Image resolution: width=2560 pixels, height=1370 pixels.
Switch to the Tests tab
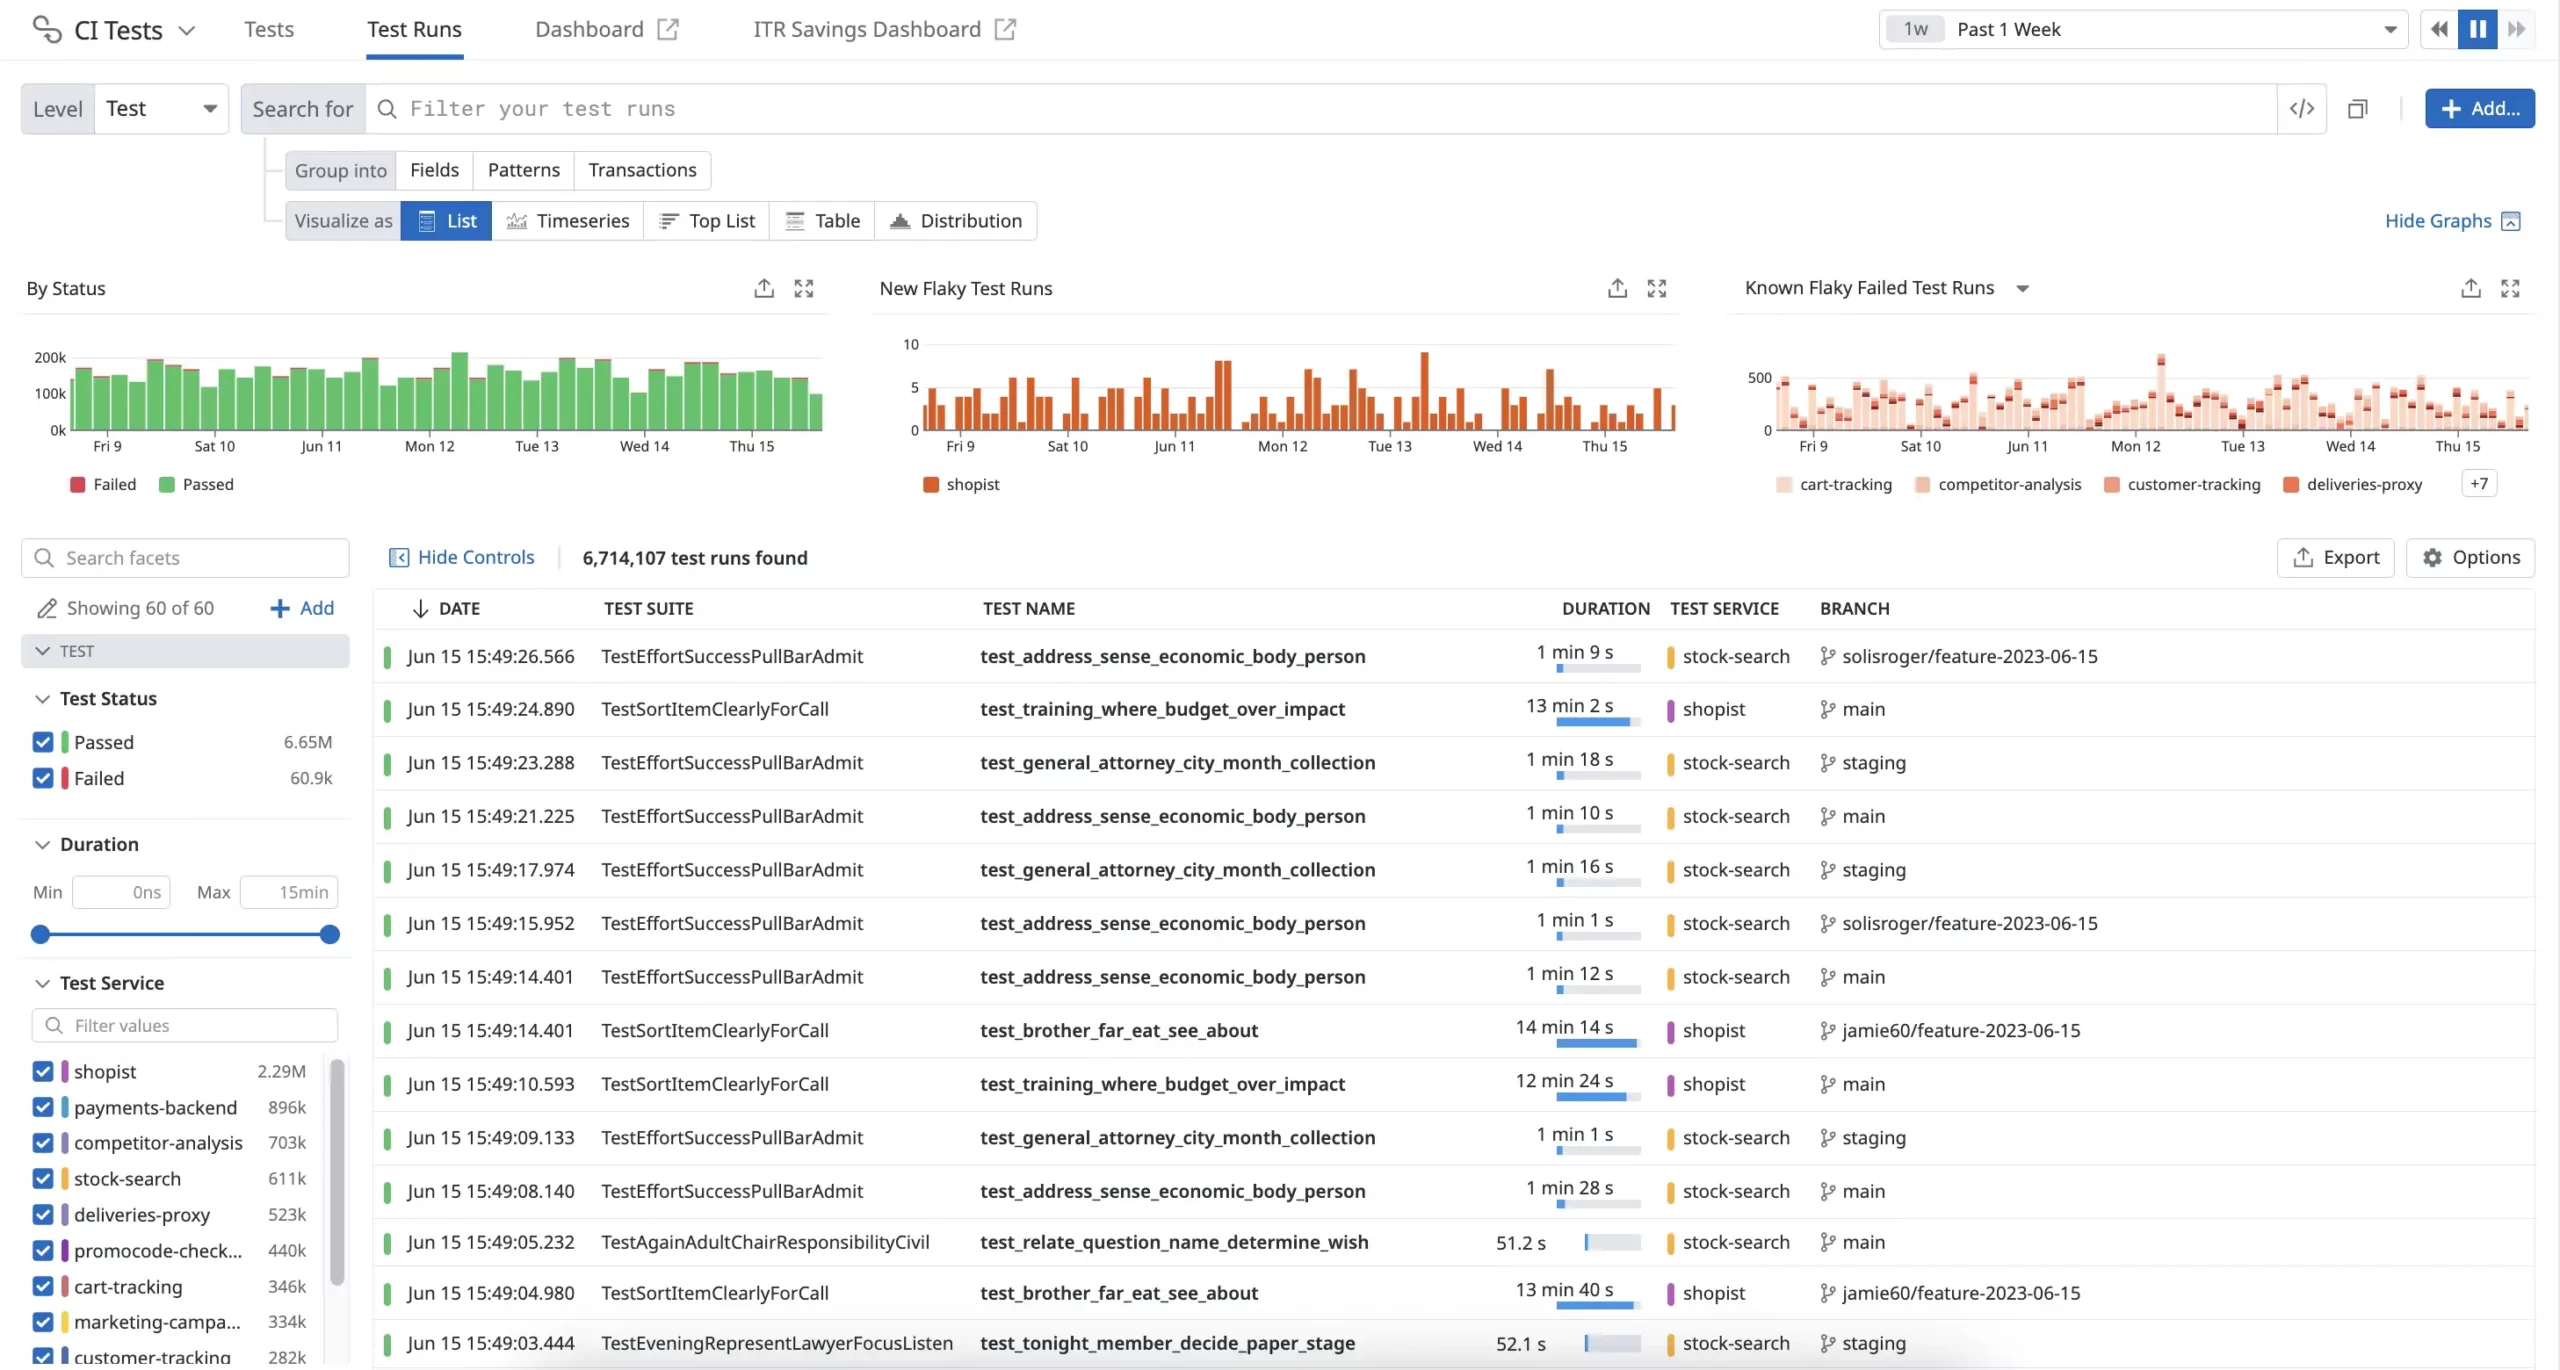pos(269,29)
